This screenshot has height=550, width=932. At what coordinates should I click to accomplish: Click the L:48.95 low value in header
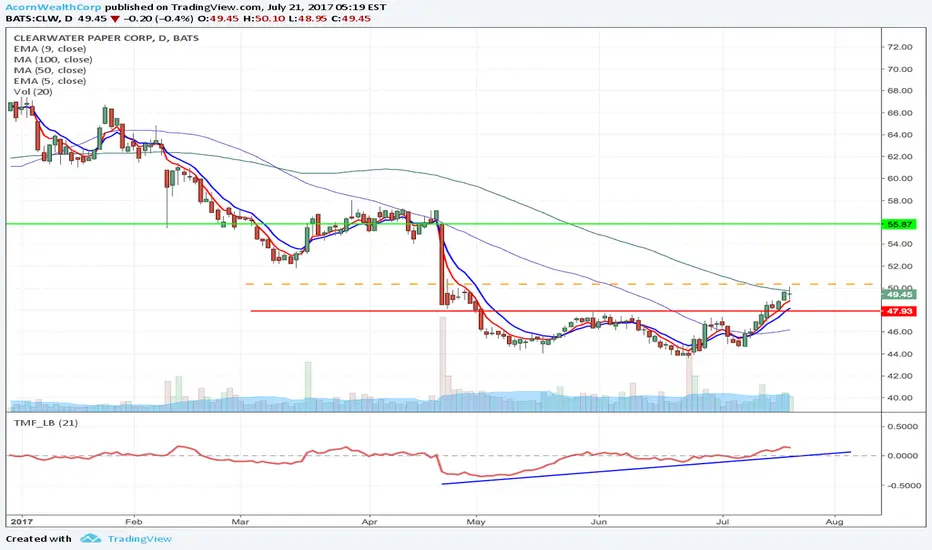[x=307, y=18]
